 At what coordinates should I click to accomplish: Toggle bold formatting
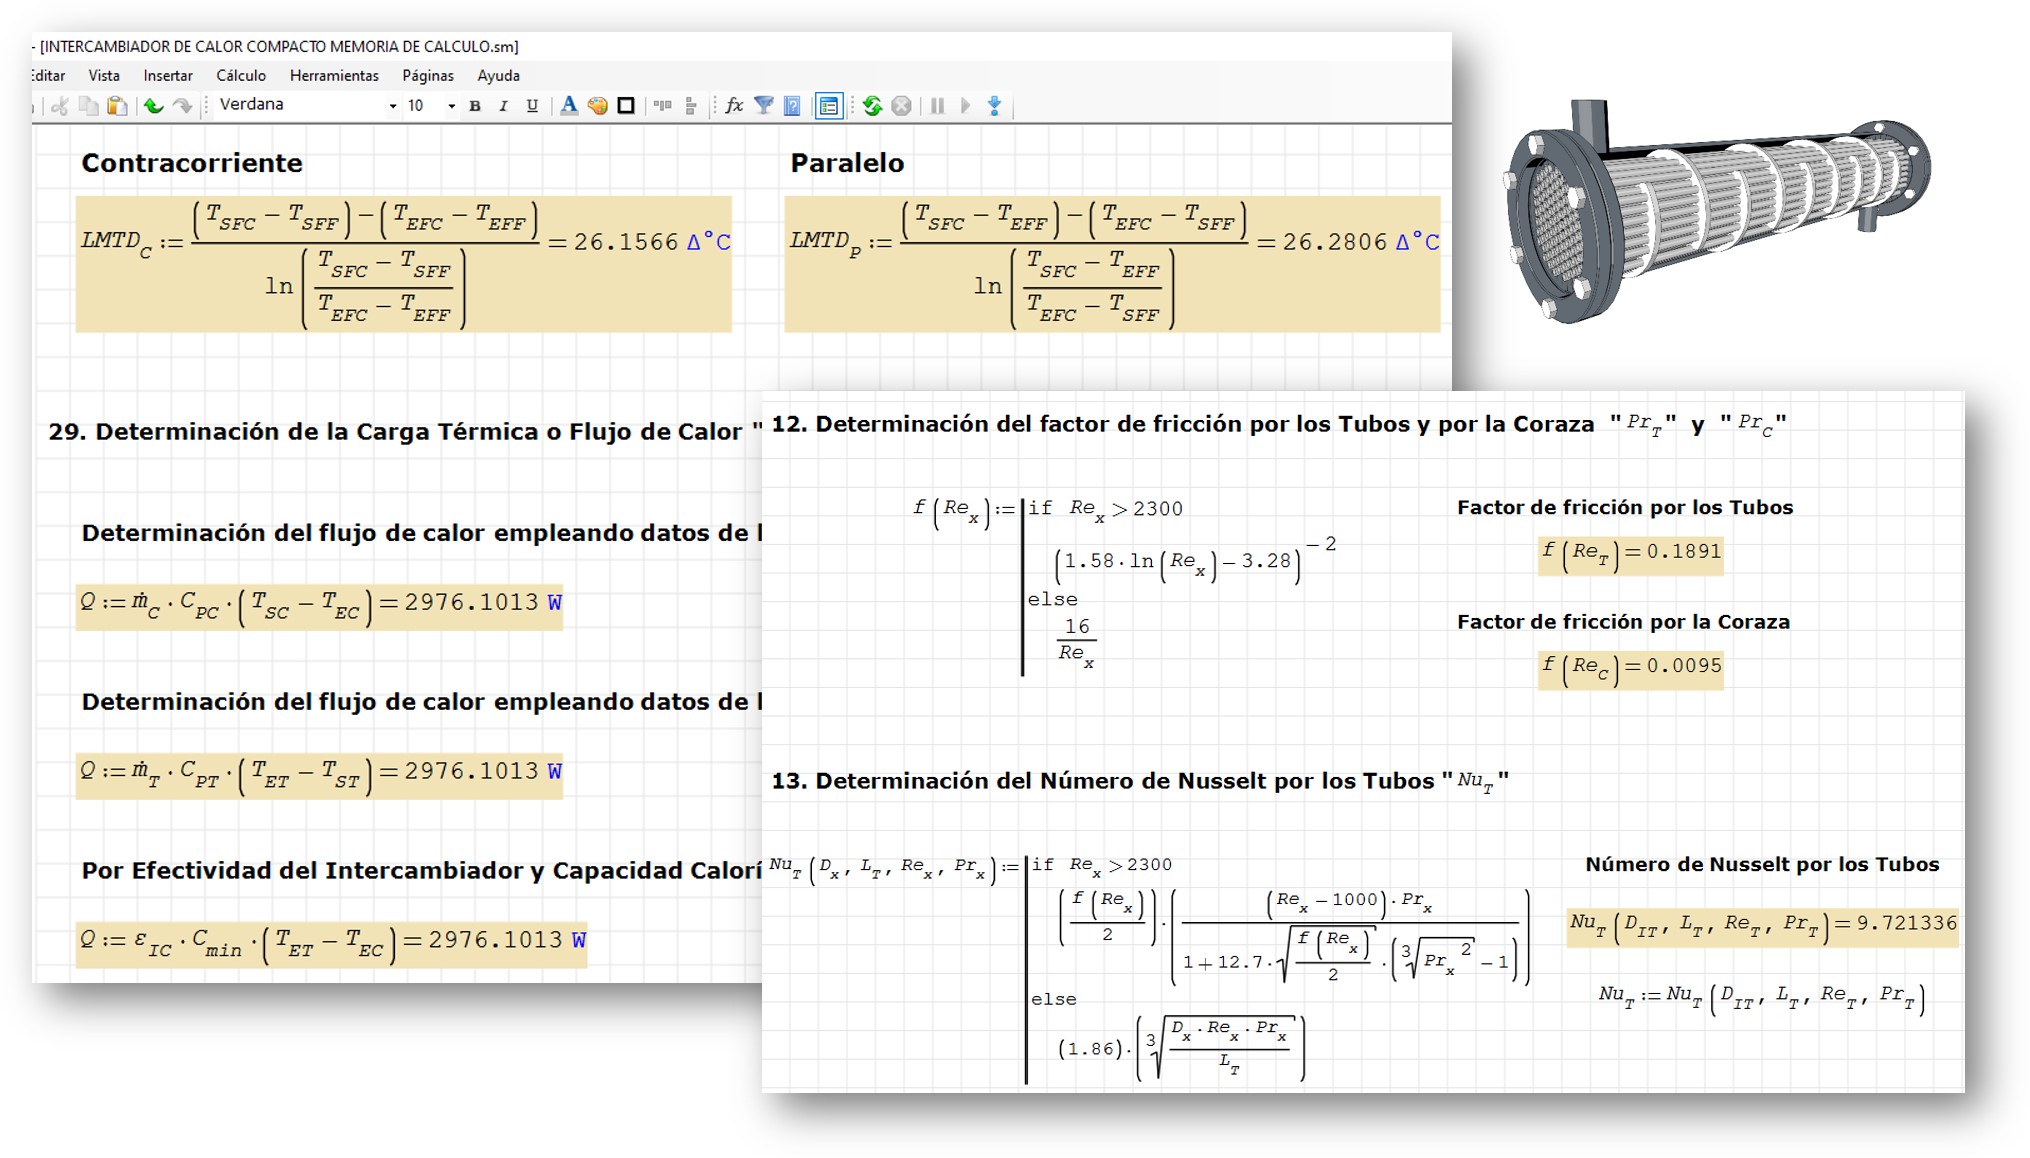click(475, 106)
